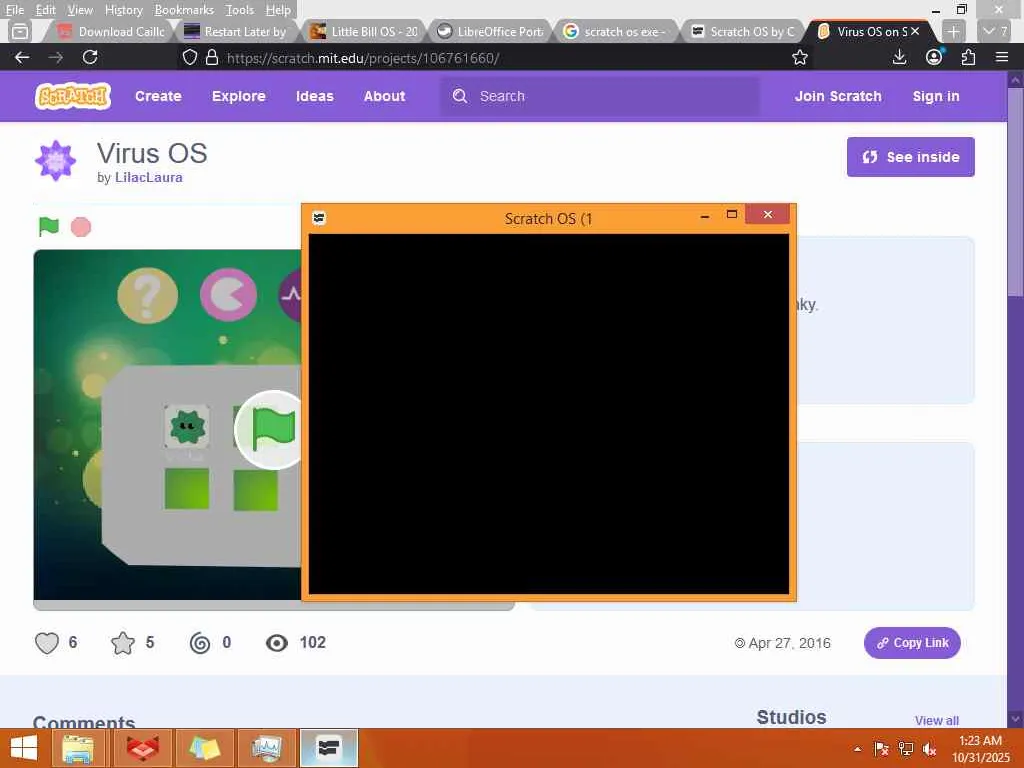Click the green virus icon in the project

click(x=187, y=426)
